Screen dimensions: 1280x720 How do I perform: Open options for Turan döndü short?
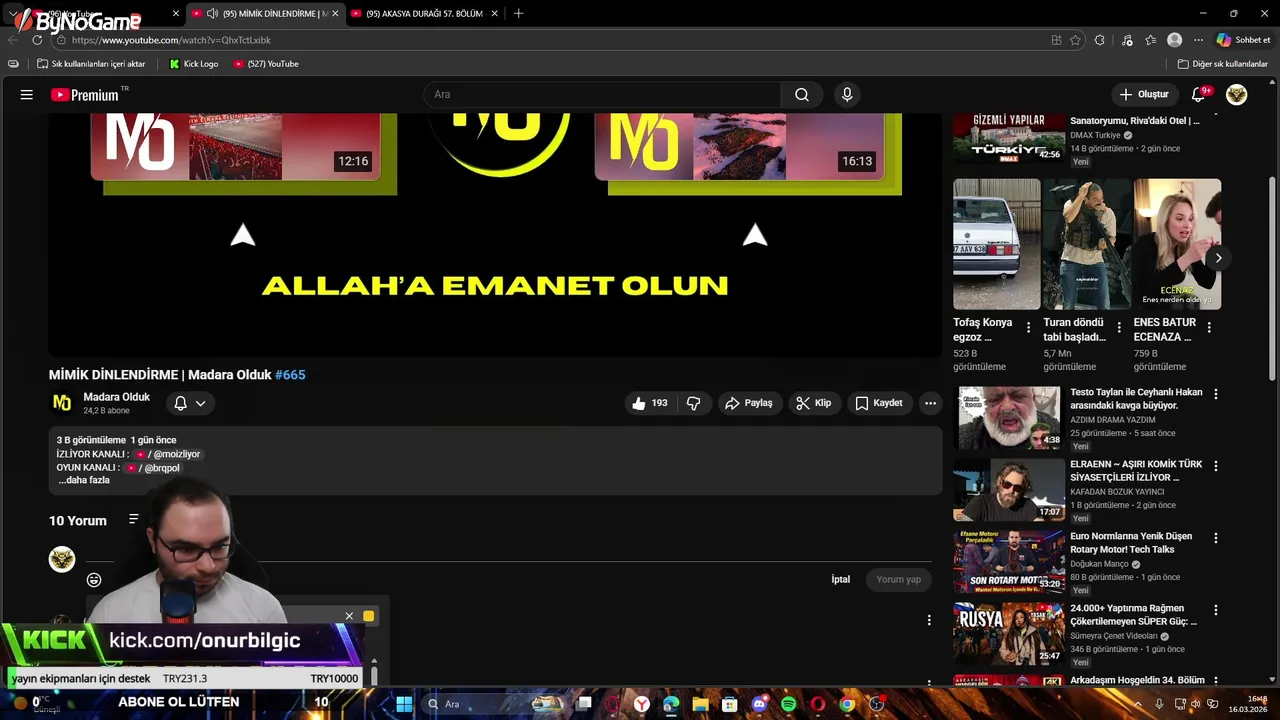pyautogui.click(x=1119, y=327)
